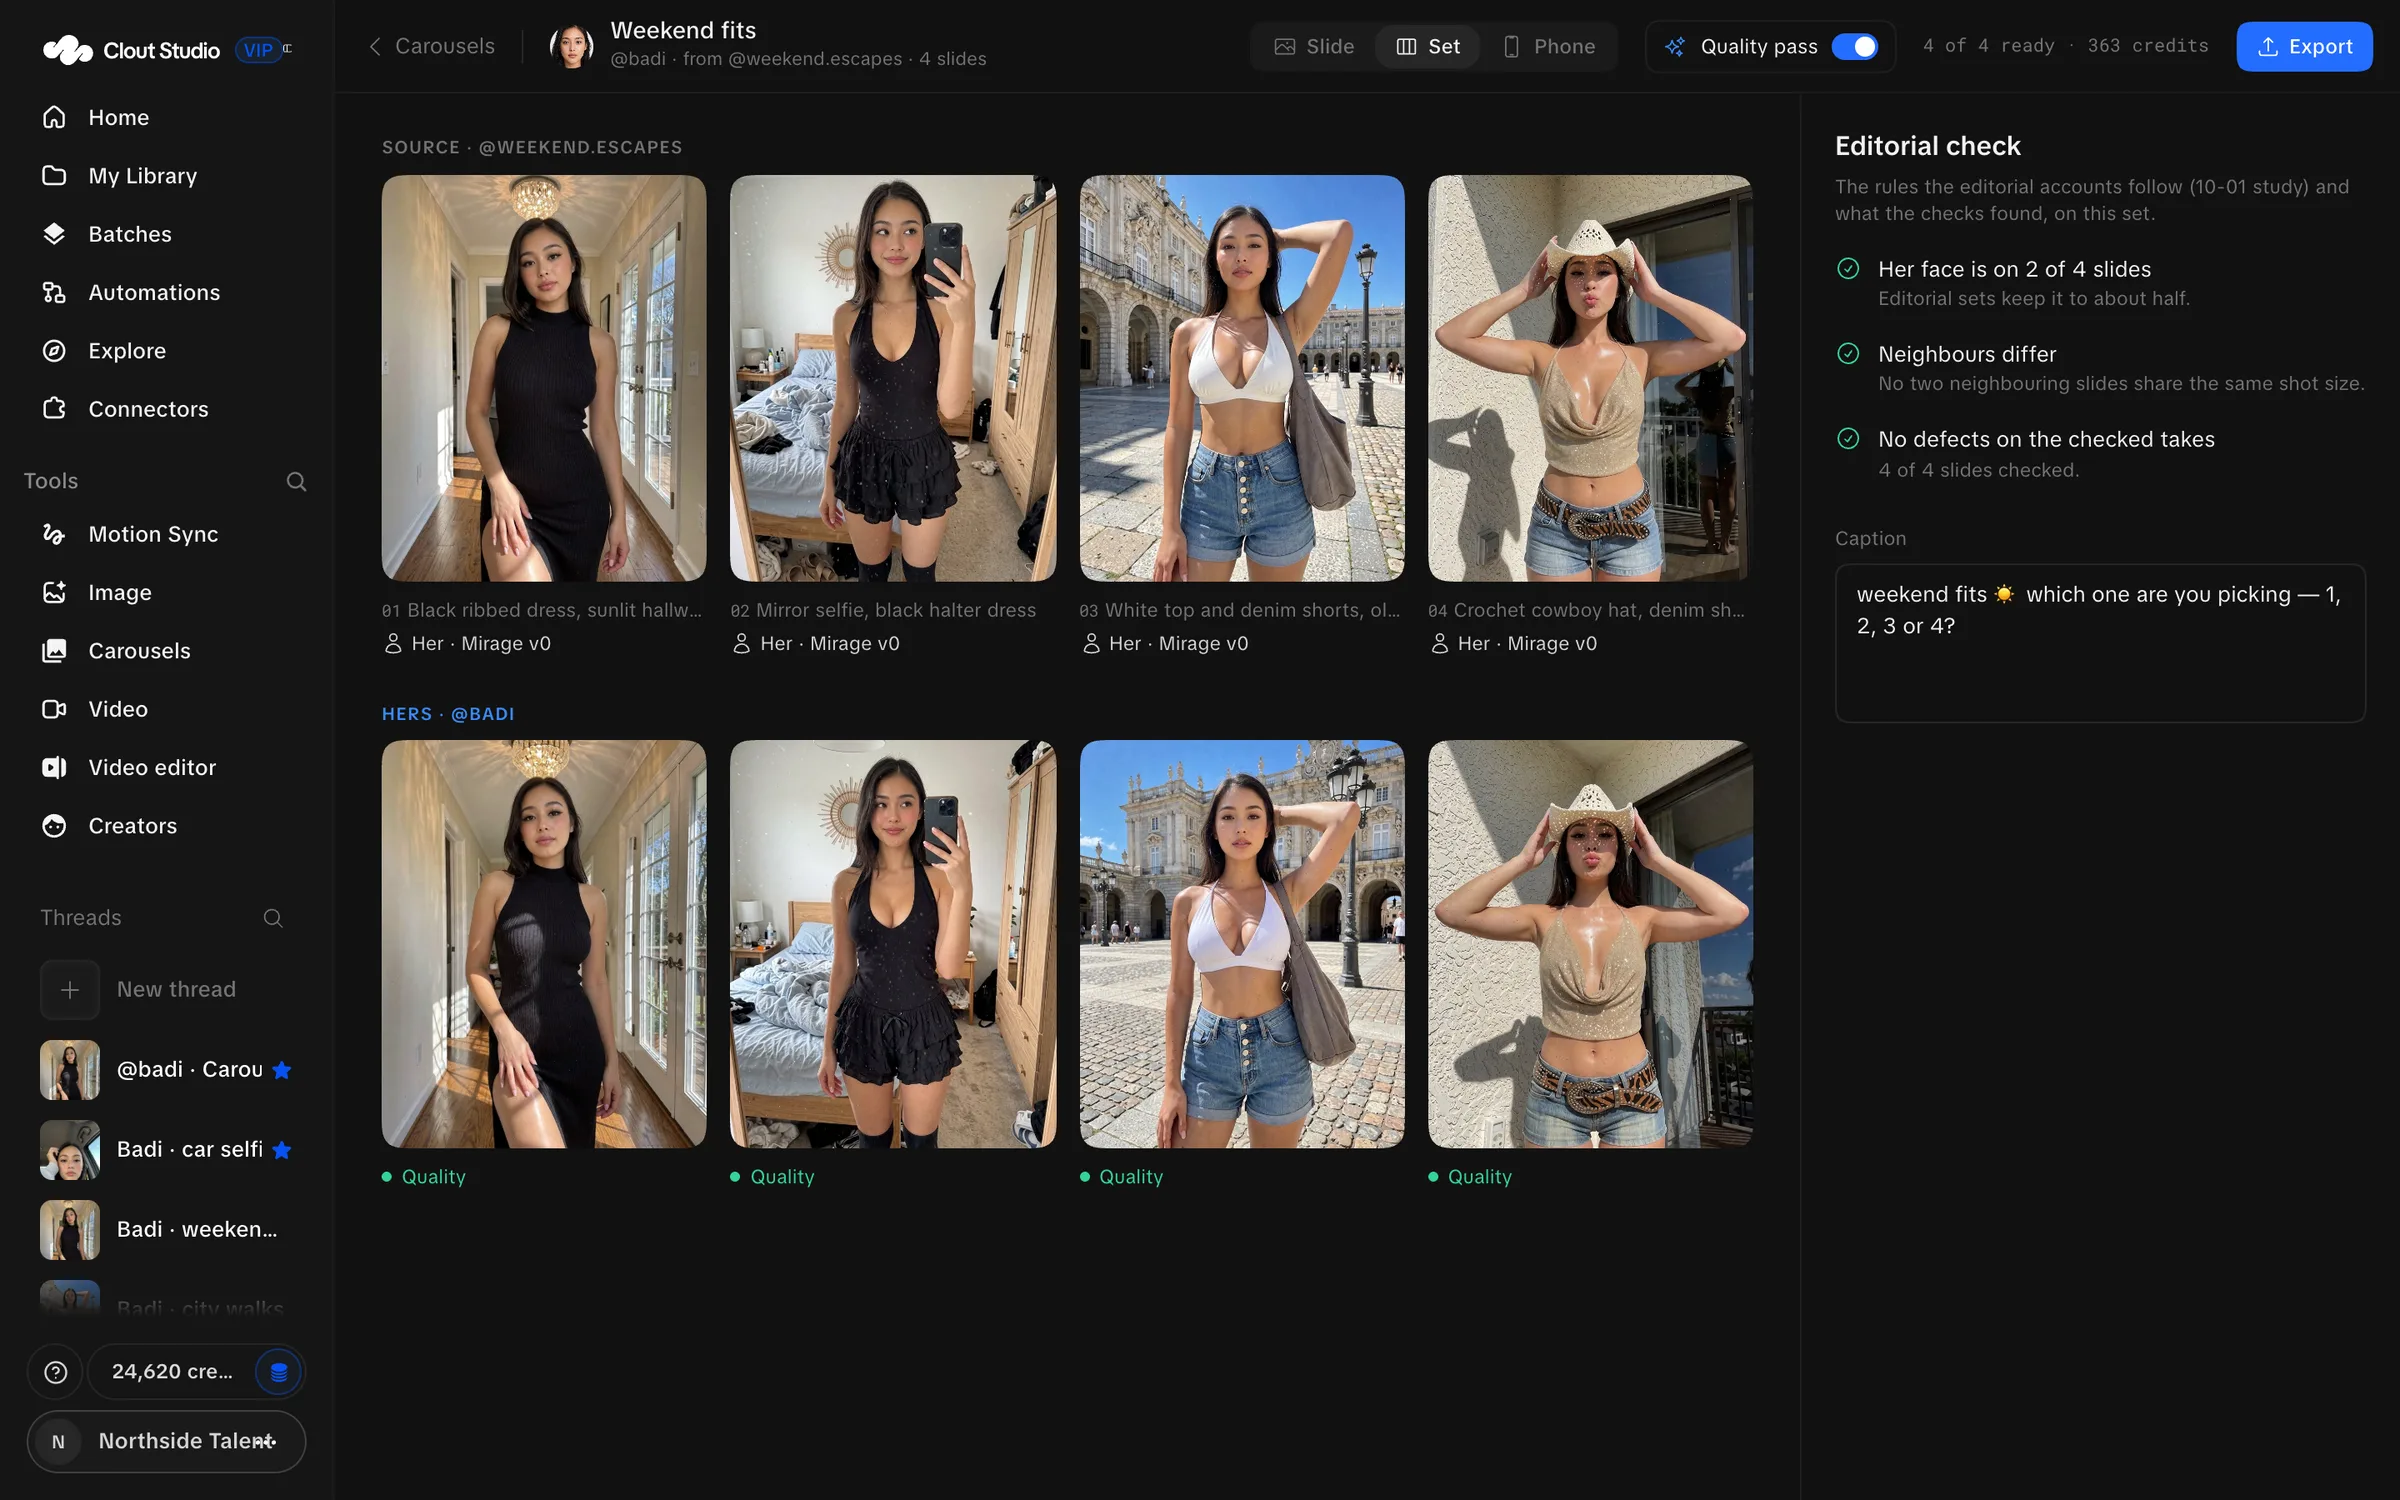Select source slide 02 mirror selfie

893,378
